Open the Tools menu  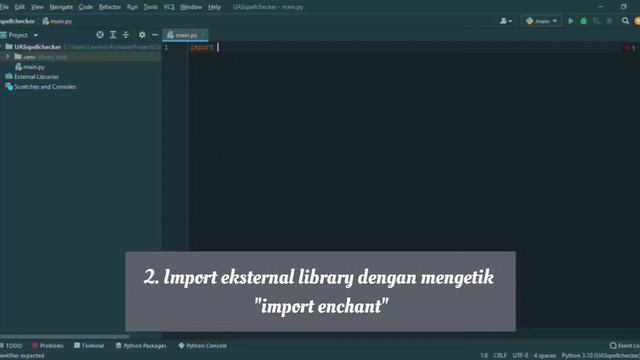click(x=151, y=7)
